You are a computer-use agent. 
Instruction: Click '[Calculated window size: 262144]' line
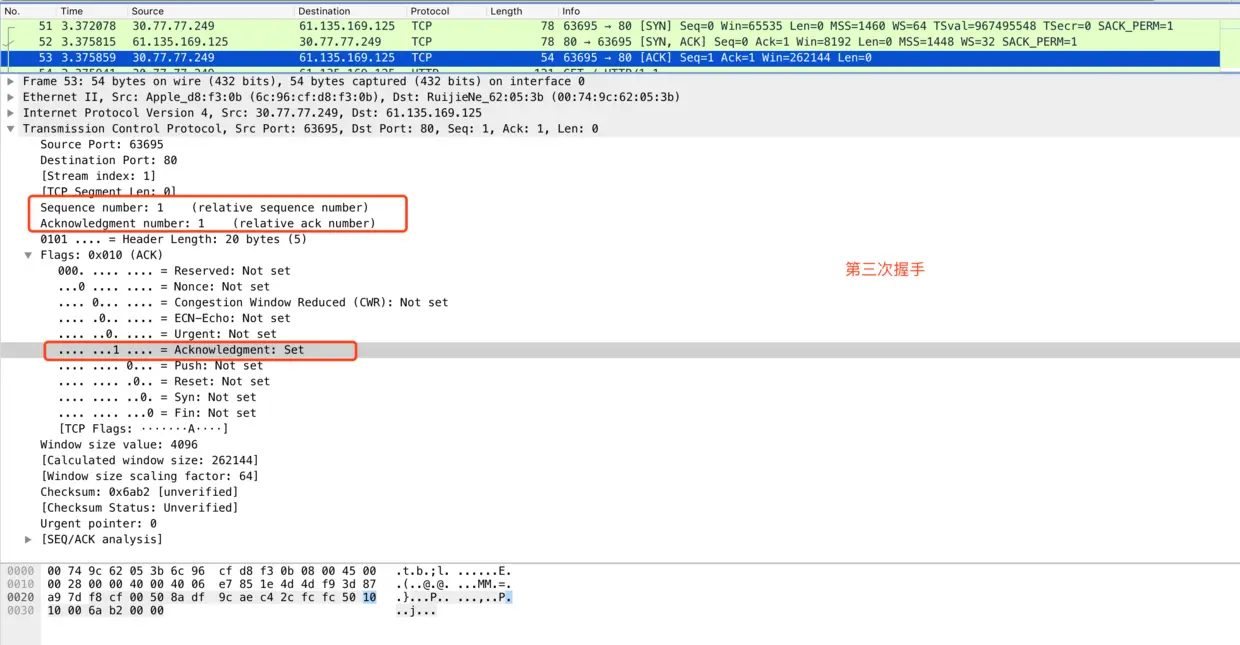pos(149,460)
